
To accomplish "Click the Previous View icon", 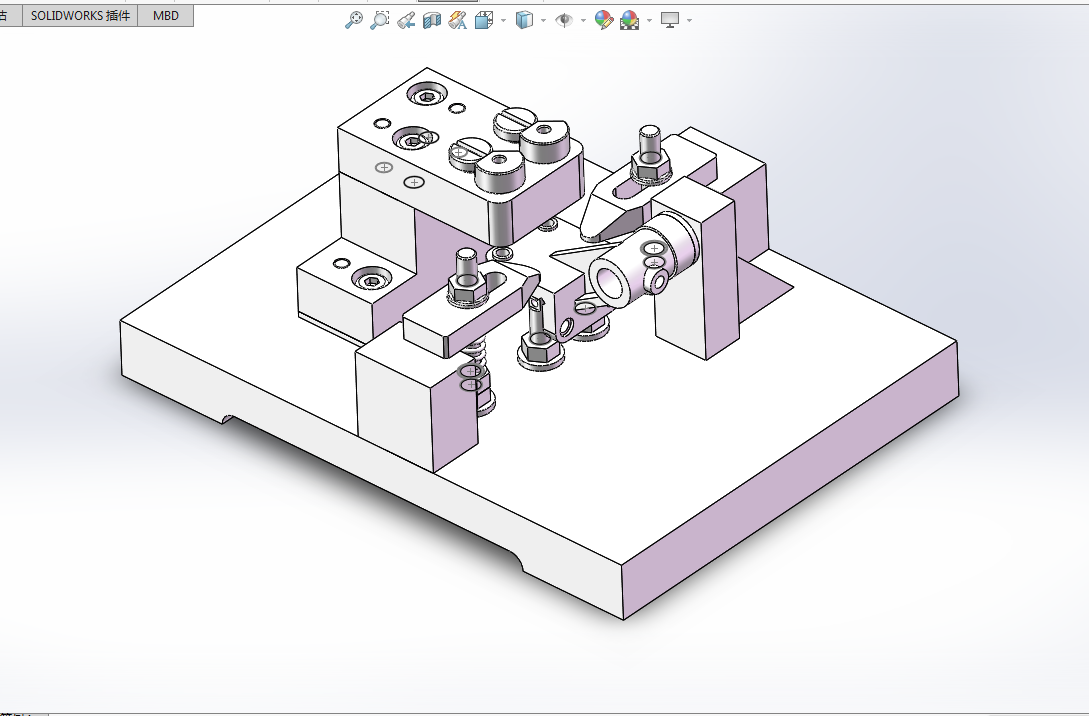I will [406, 21].
